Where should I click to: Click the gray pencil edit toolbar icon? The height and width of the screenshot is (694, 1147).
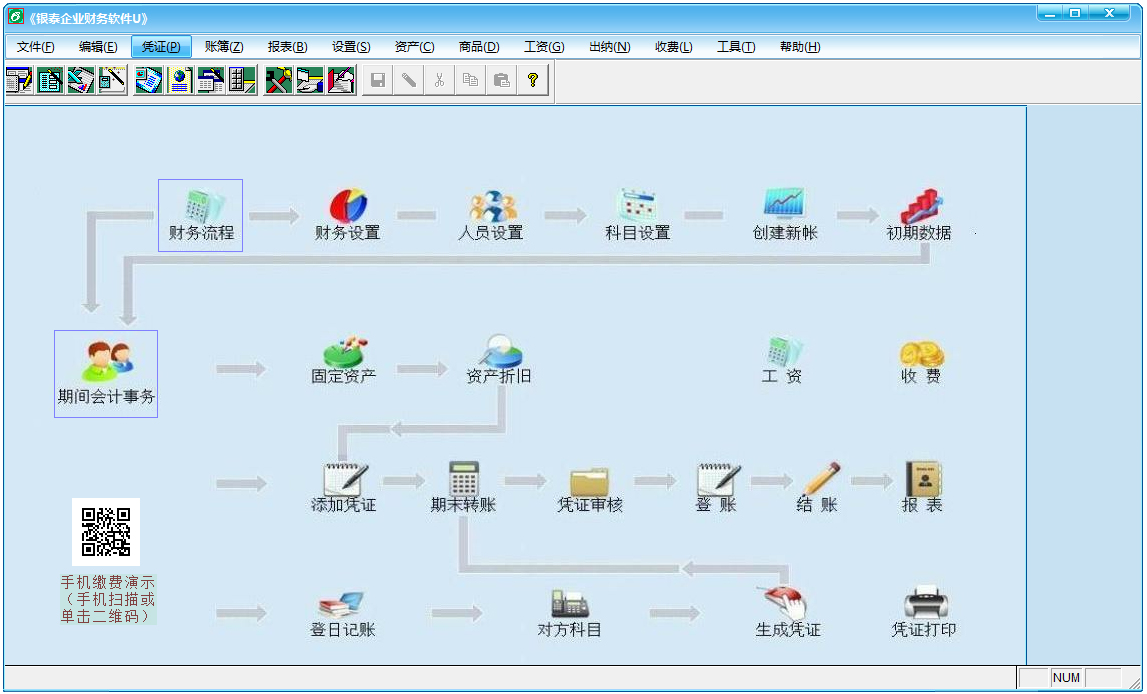tap(409, 80)
